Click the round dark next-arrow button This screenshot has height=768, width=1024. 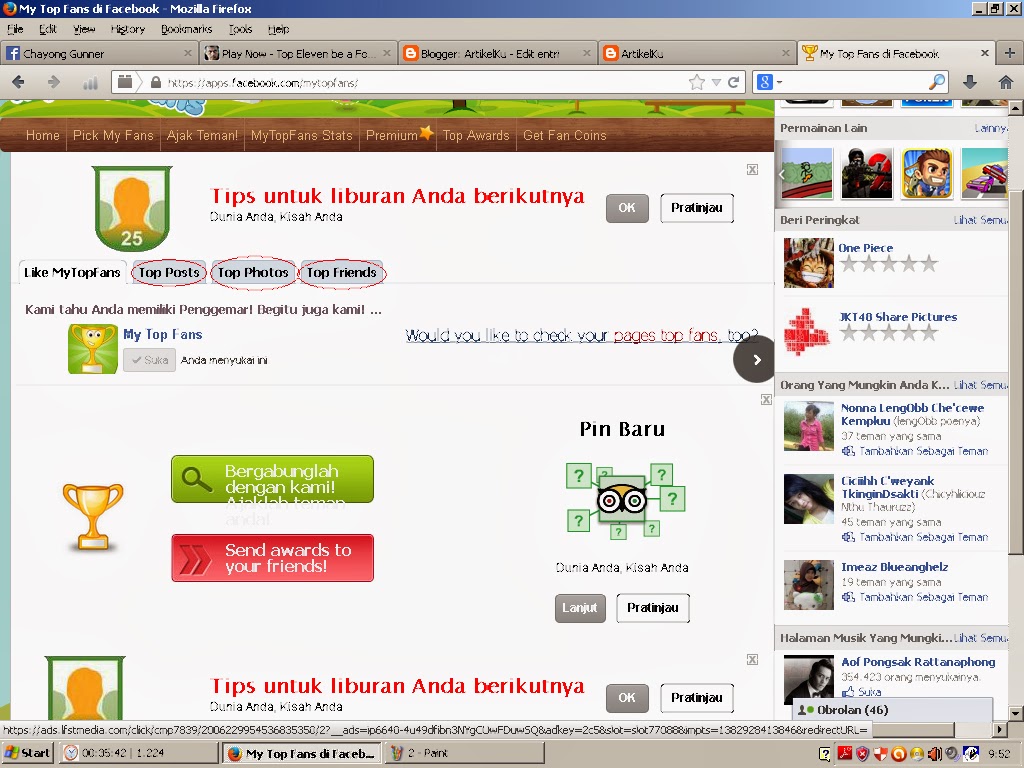pos(754,360)
